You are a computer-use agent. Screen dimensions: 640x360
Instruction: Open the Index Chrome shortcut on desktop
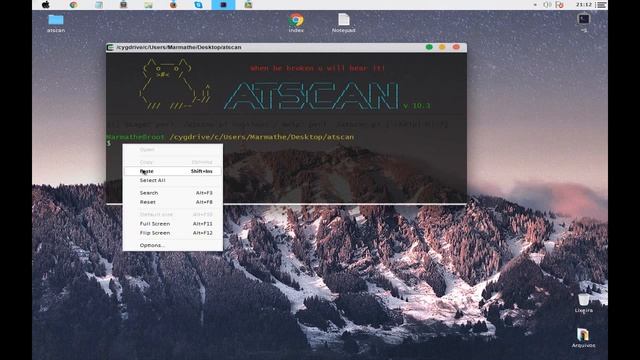(296, 23)
